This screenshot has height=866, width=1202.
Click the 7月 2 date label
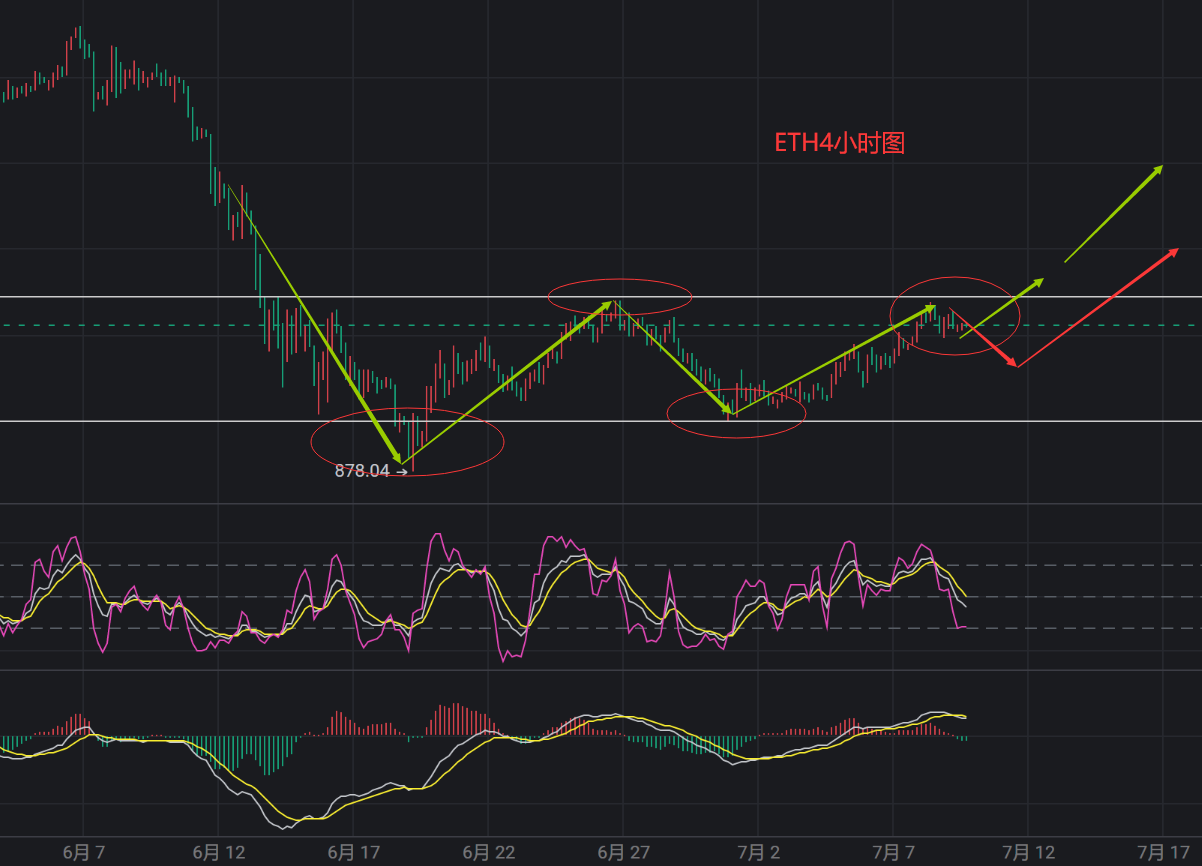point(758,852)
